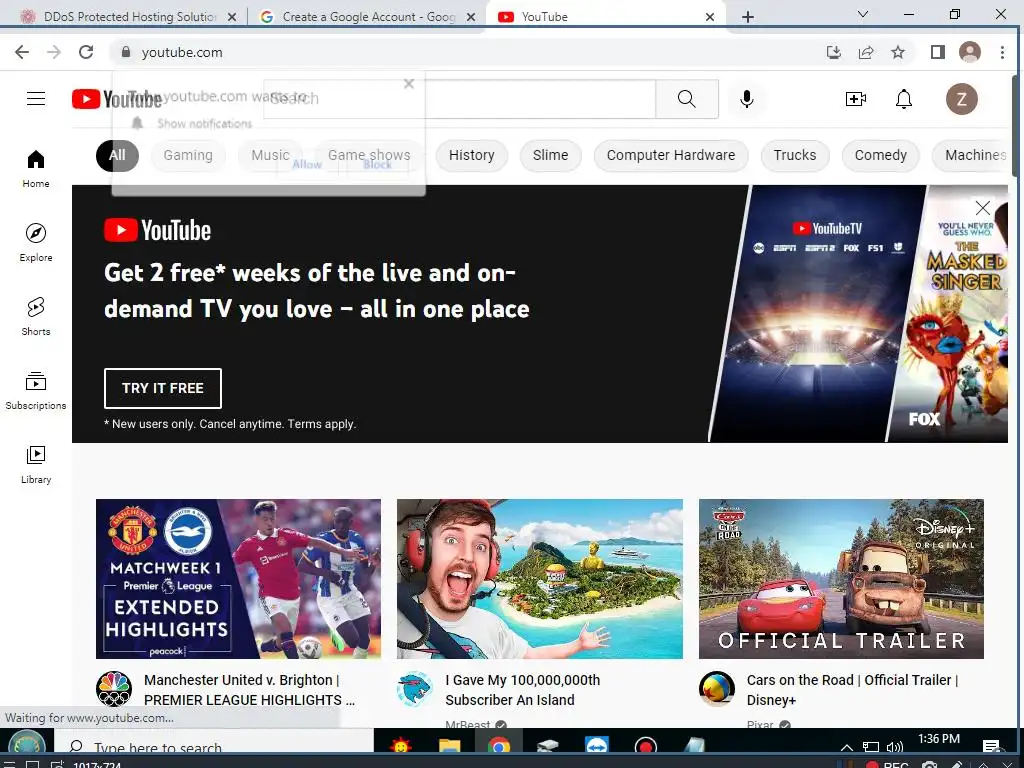
Task: Click the MrBeast island video thumbnail
Action: pyautogui.click(x=540, y=579)
